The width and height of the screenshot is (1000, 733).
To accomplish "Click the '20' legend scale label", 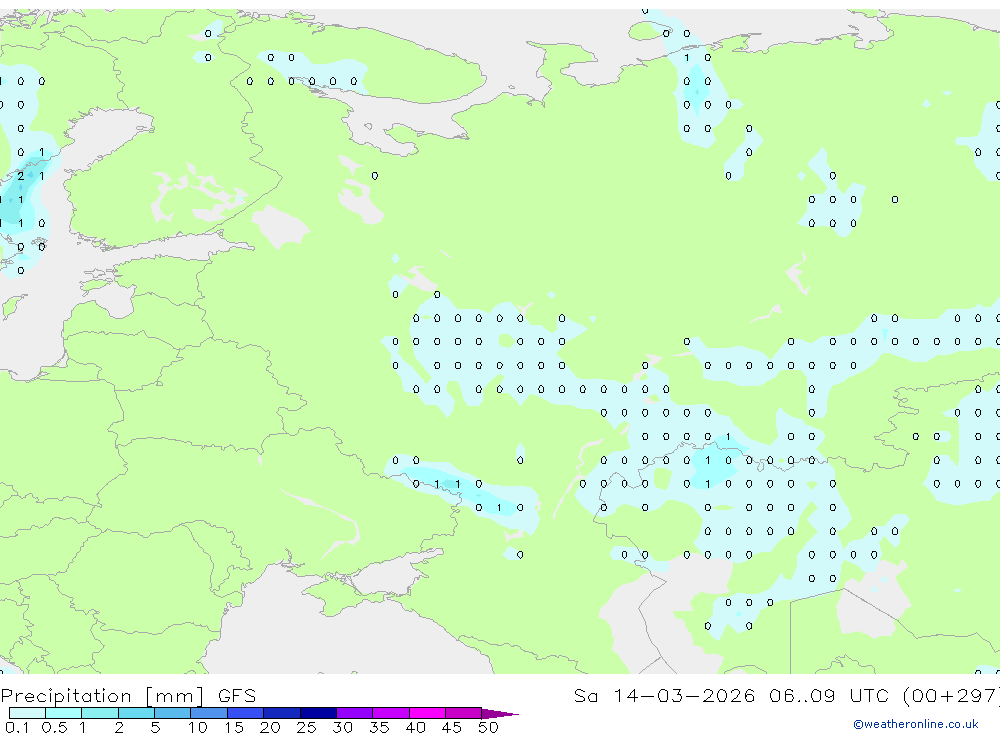I will pyautogui.click(x=270, y=727).
